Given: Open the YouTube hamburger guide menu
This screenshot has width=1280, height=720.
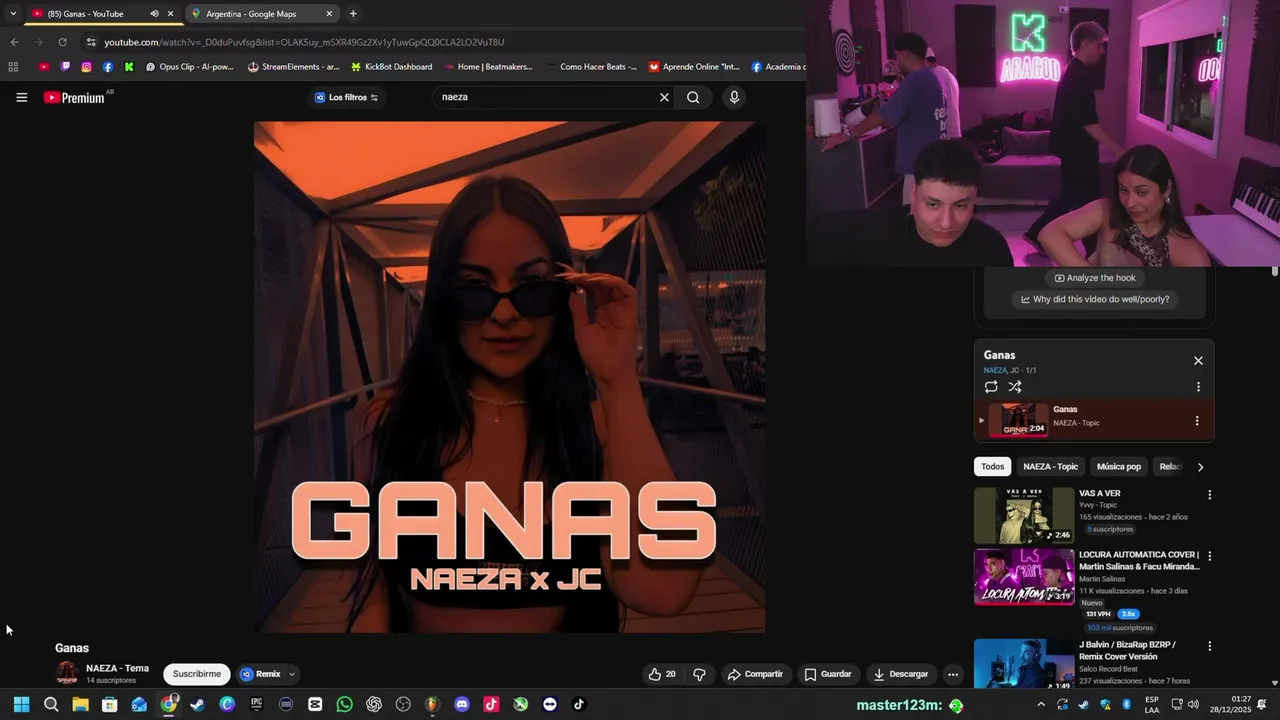Looking at the screenshot, I should point(21,97).
